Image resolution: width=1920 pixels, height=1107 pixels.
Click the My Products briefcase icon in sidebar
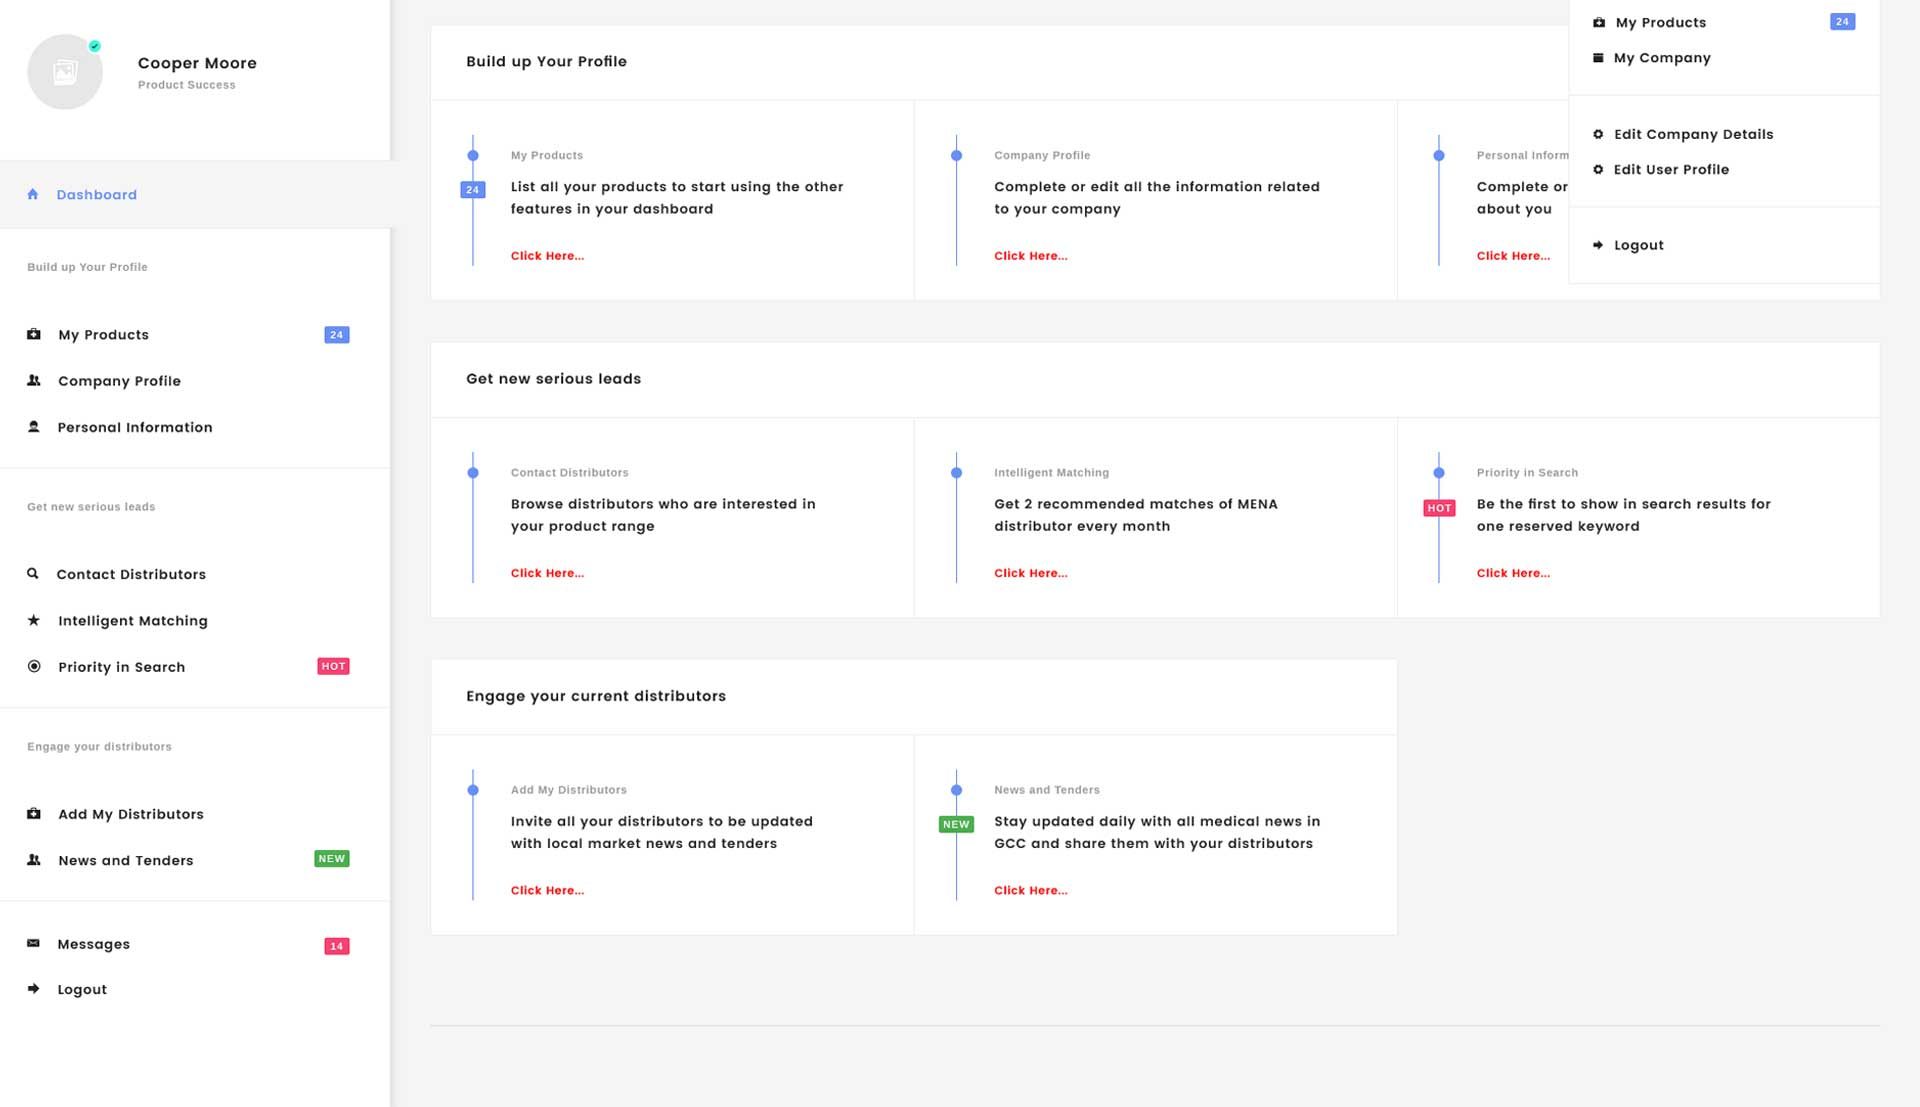point(34,334)
